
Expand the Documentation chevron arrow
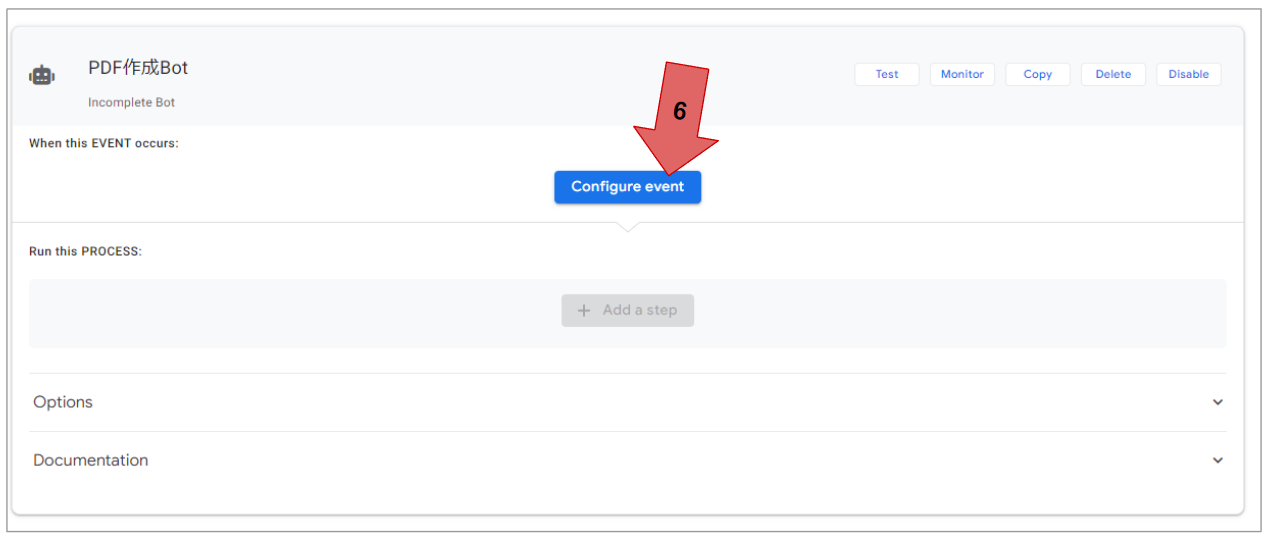(x=1217, y=460)
